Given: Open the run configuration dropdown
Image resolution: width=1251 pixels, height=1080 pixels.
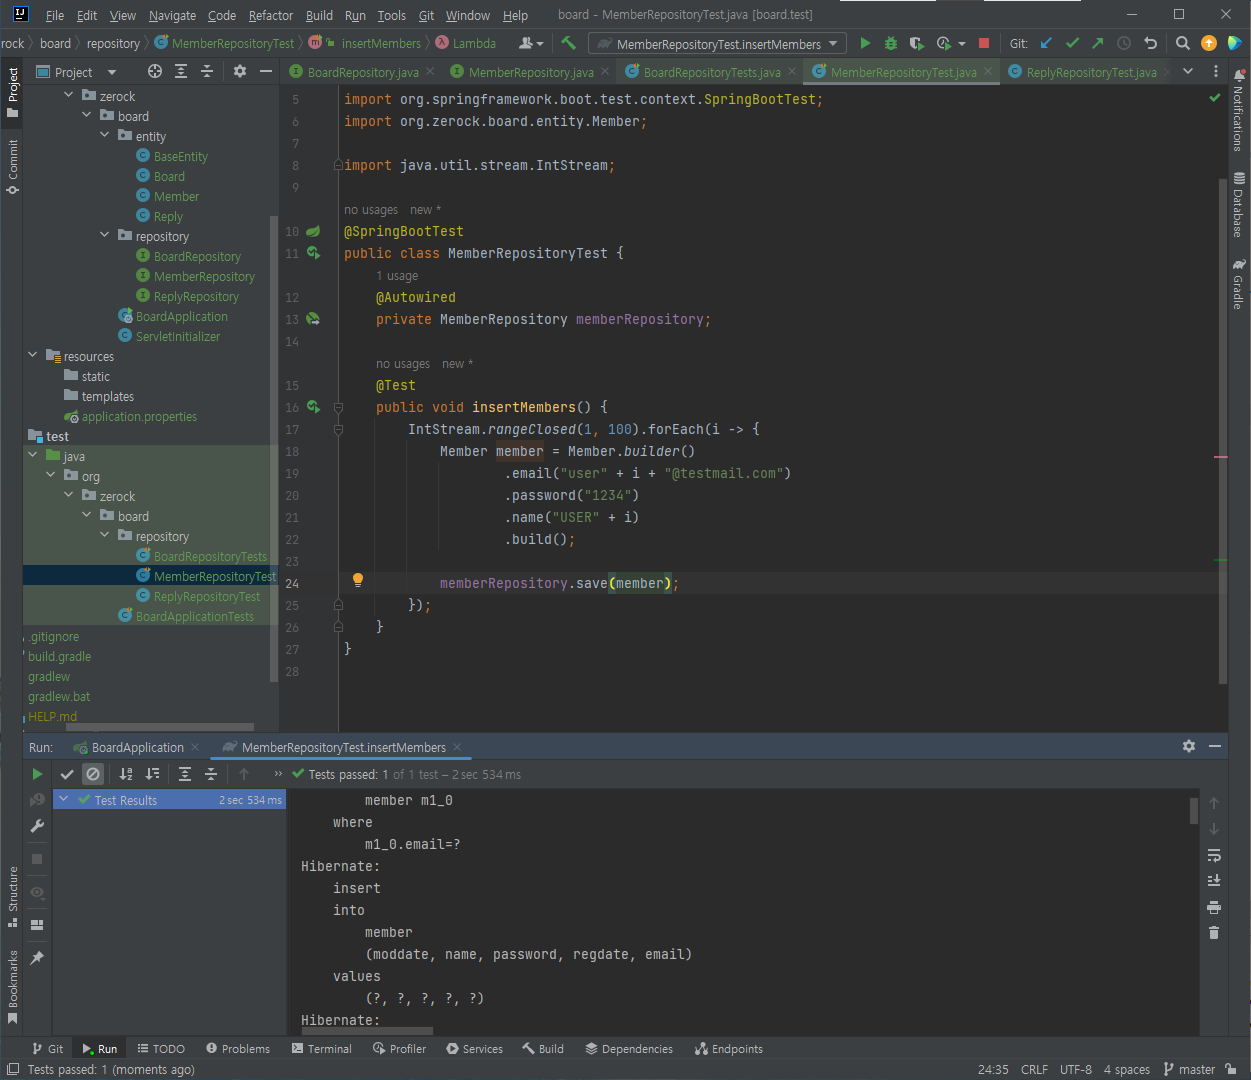Looking at the screenshot, I should 717,44.
